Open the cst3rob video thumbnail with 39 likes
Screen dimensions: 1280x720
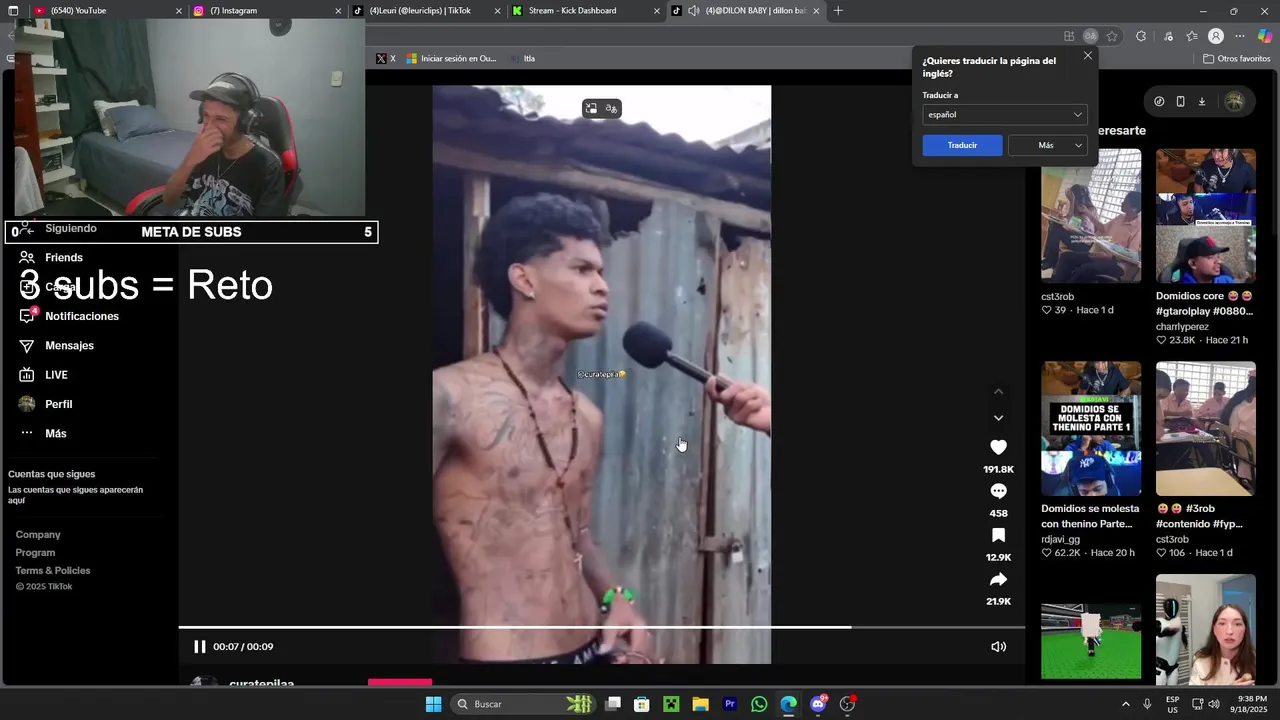click(x=1091, y=216)
